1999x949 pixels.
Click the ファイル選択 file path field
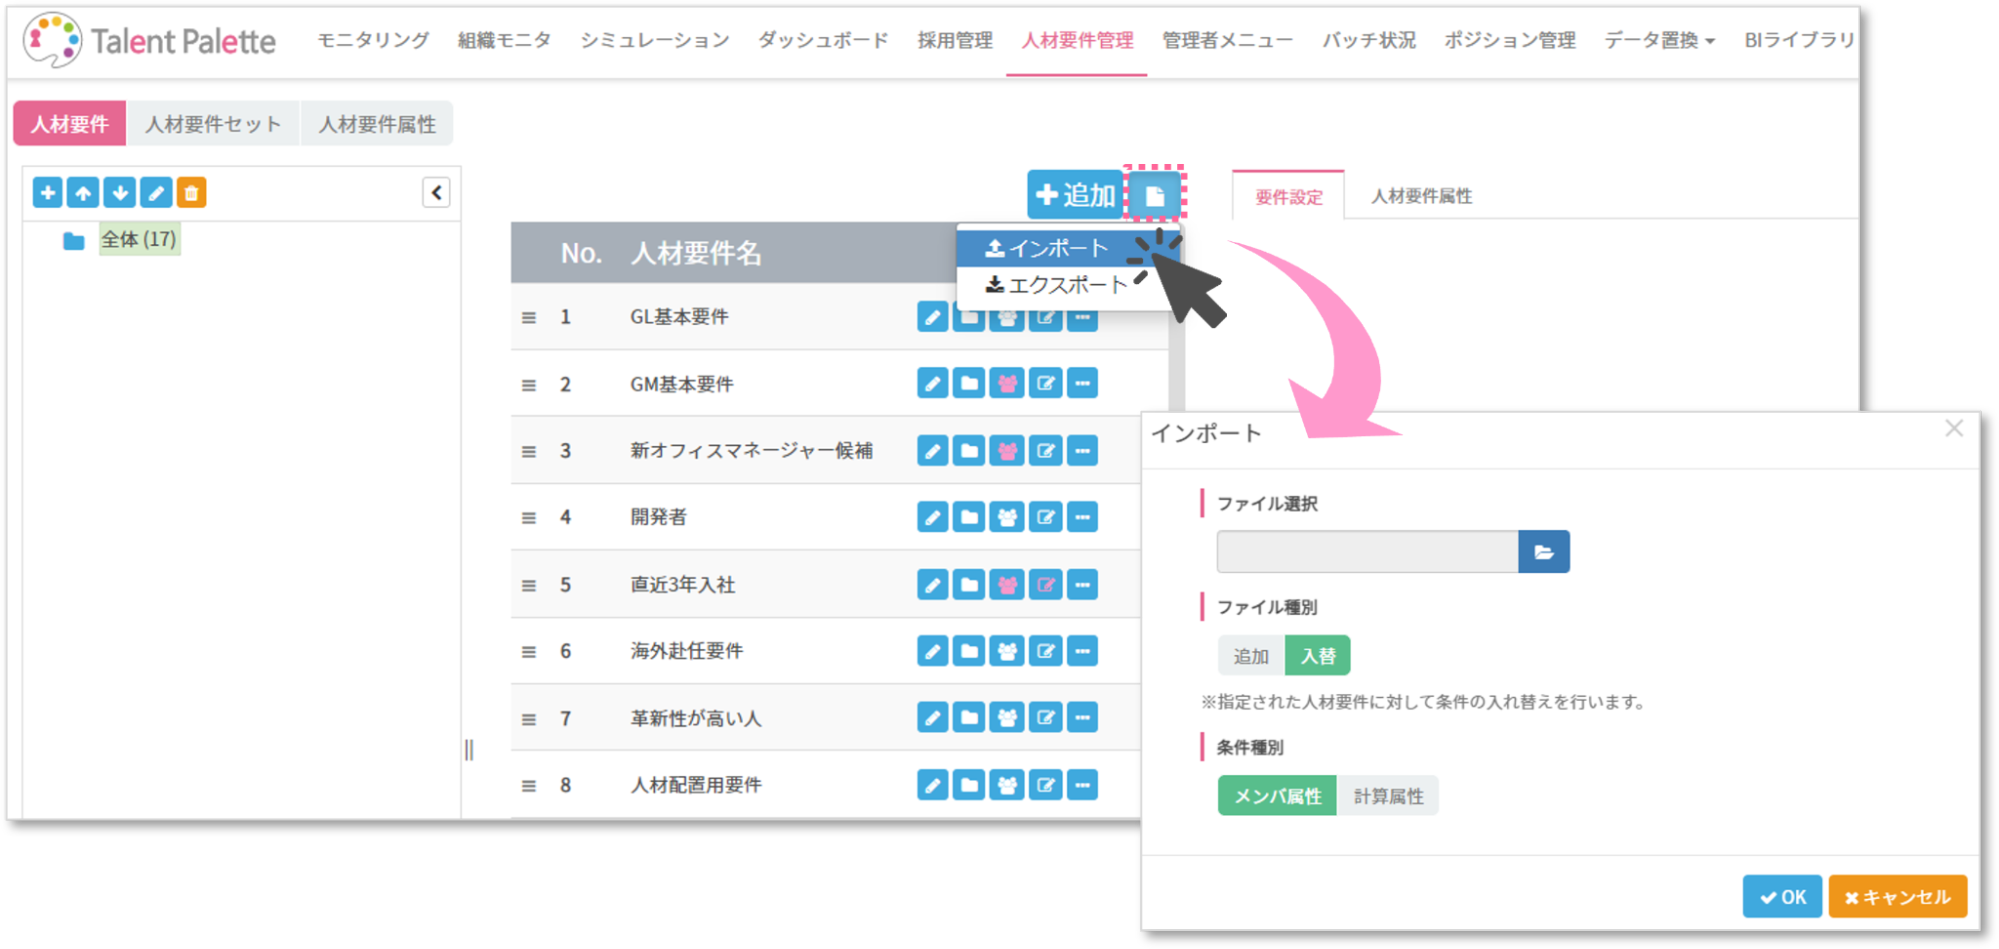tap(1367, 552)
